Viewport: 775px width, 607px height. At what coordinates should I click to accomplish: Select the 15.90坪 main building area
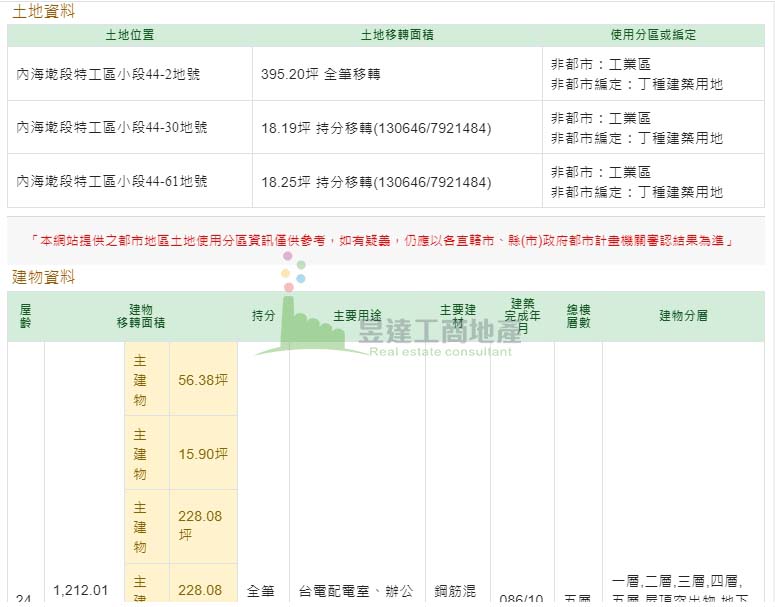203,453
